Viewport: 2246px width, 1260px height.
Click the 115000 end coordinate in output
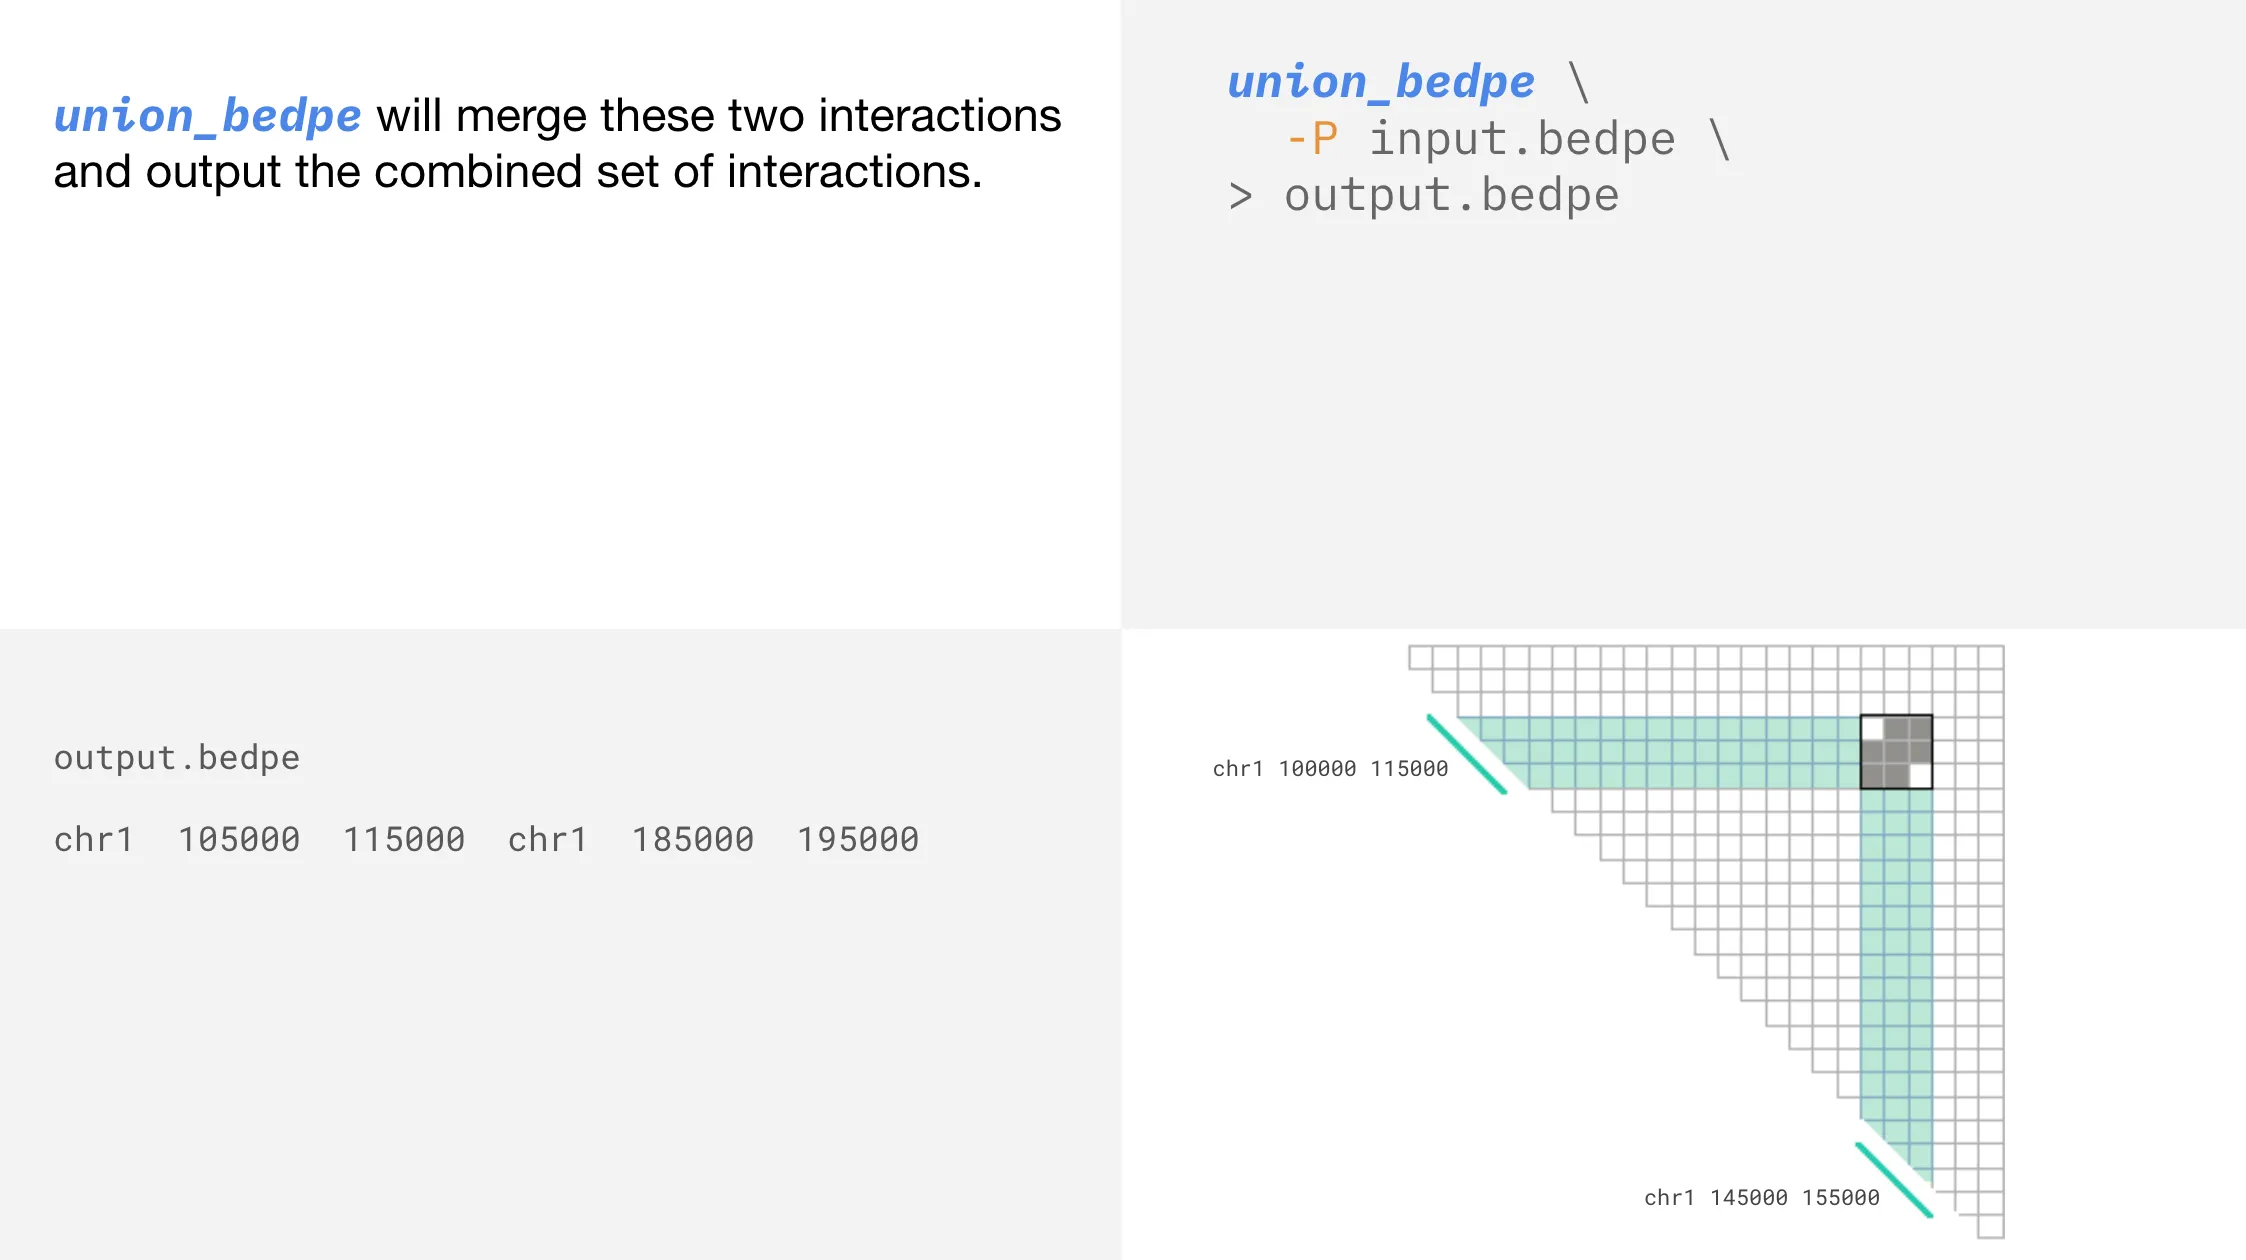pyautogui.click(x=404, y=839)
